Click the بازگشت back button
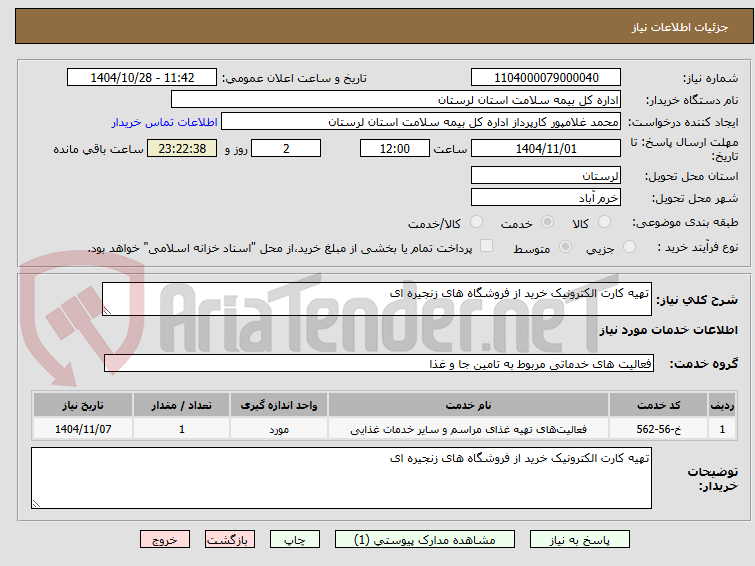755x566 pixels. point(230,540)
